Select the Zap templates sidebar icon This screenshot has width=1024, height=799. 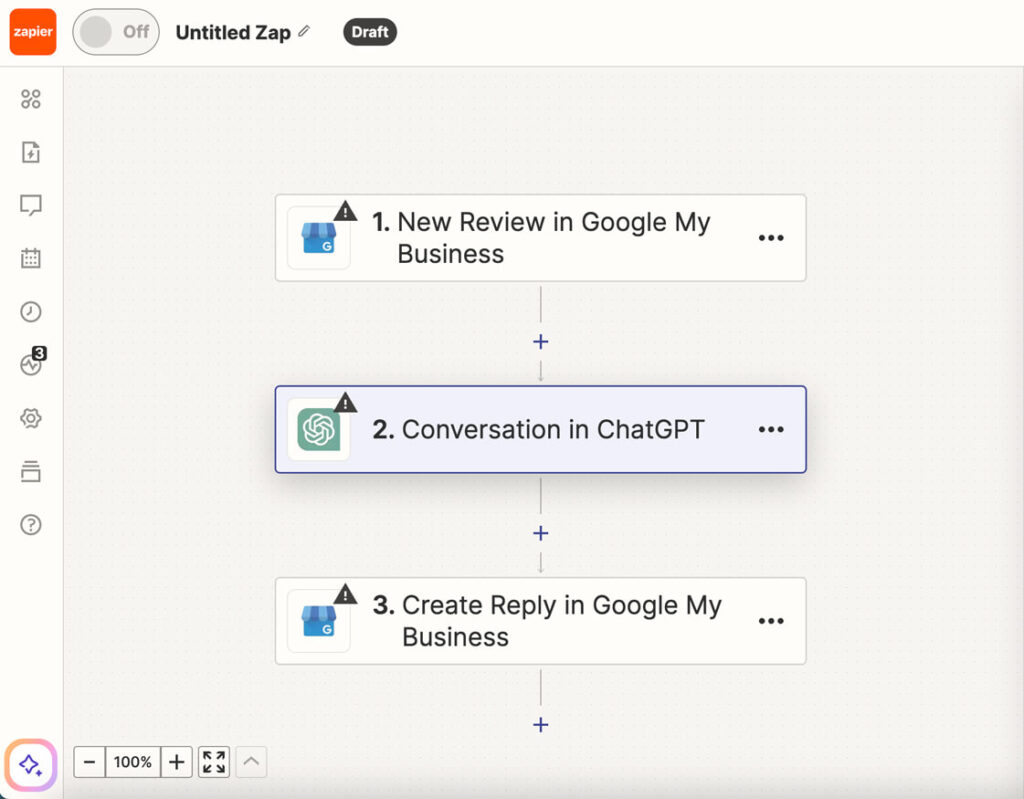30,152
